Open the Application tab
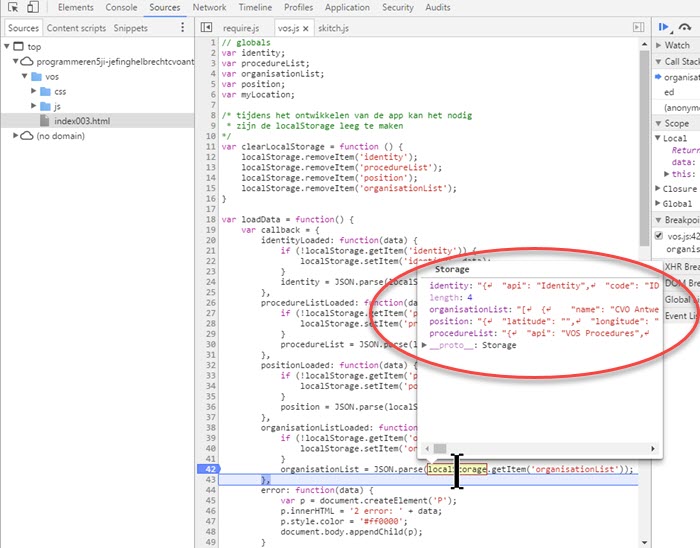700x548 pixels. point(347,8)
